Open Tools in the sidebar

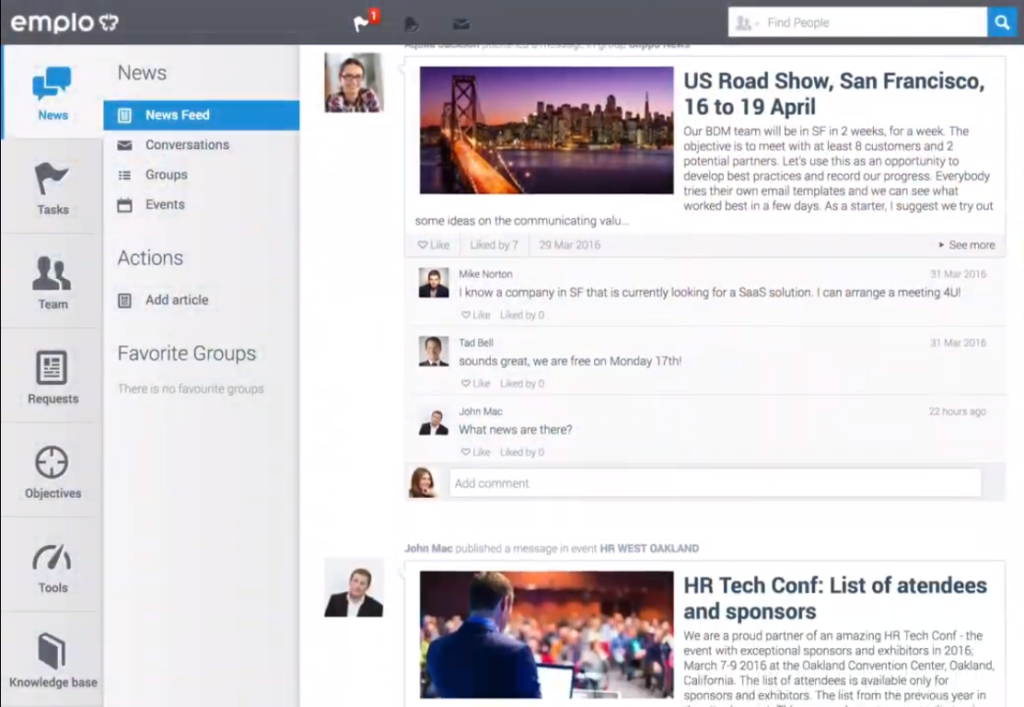point(52,566)
